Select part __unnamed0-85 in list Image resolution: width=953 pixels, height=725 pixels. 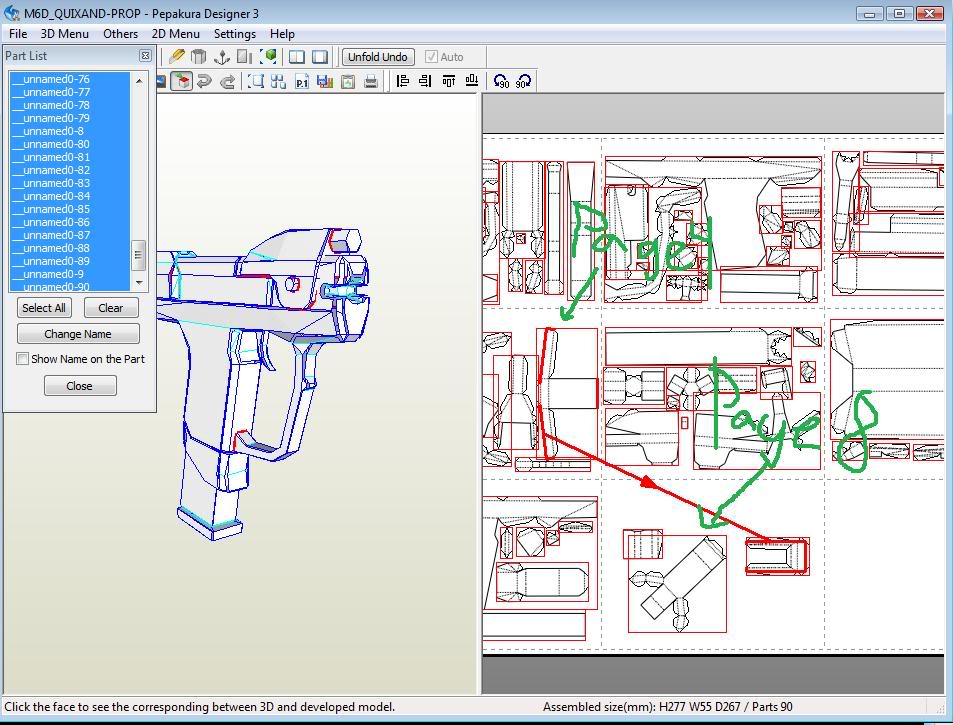pyautogui.click(x=70, y=209)
